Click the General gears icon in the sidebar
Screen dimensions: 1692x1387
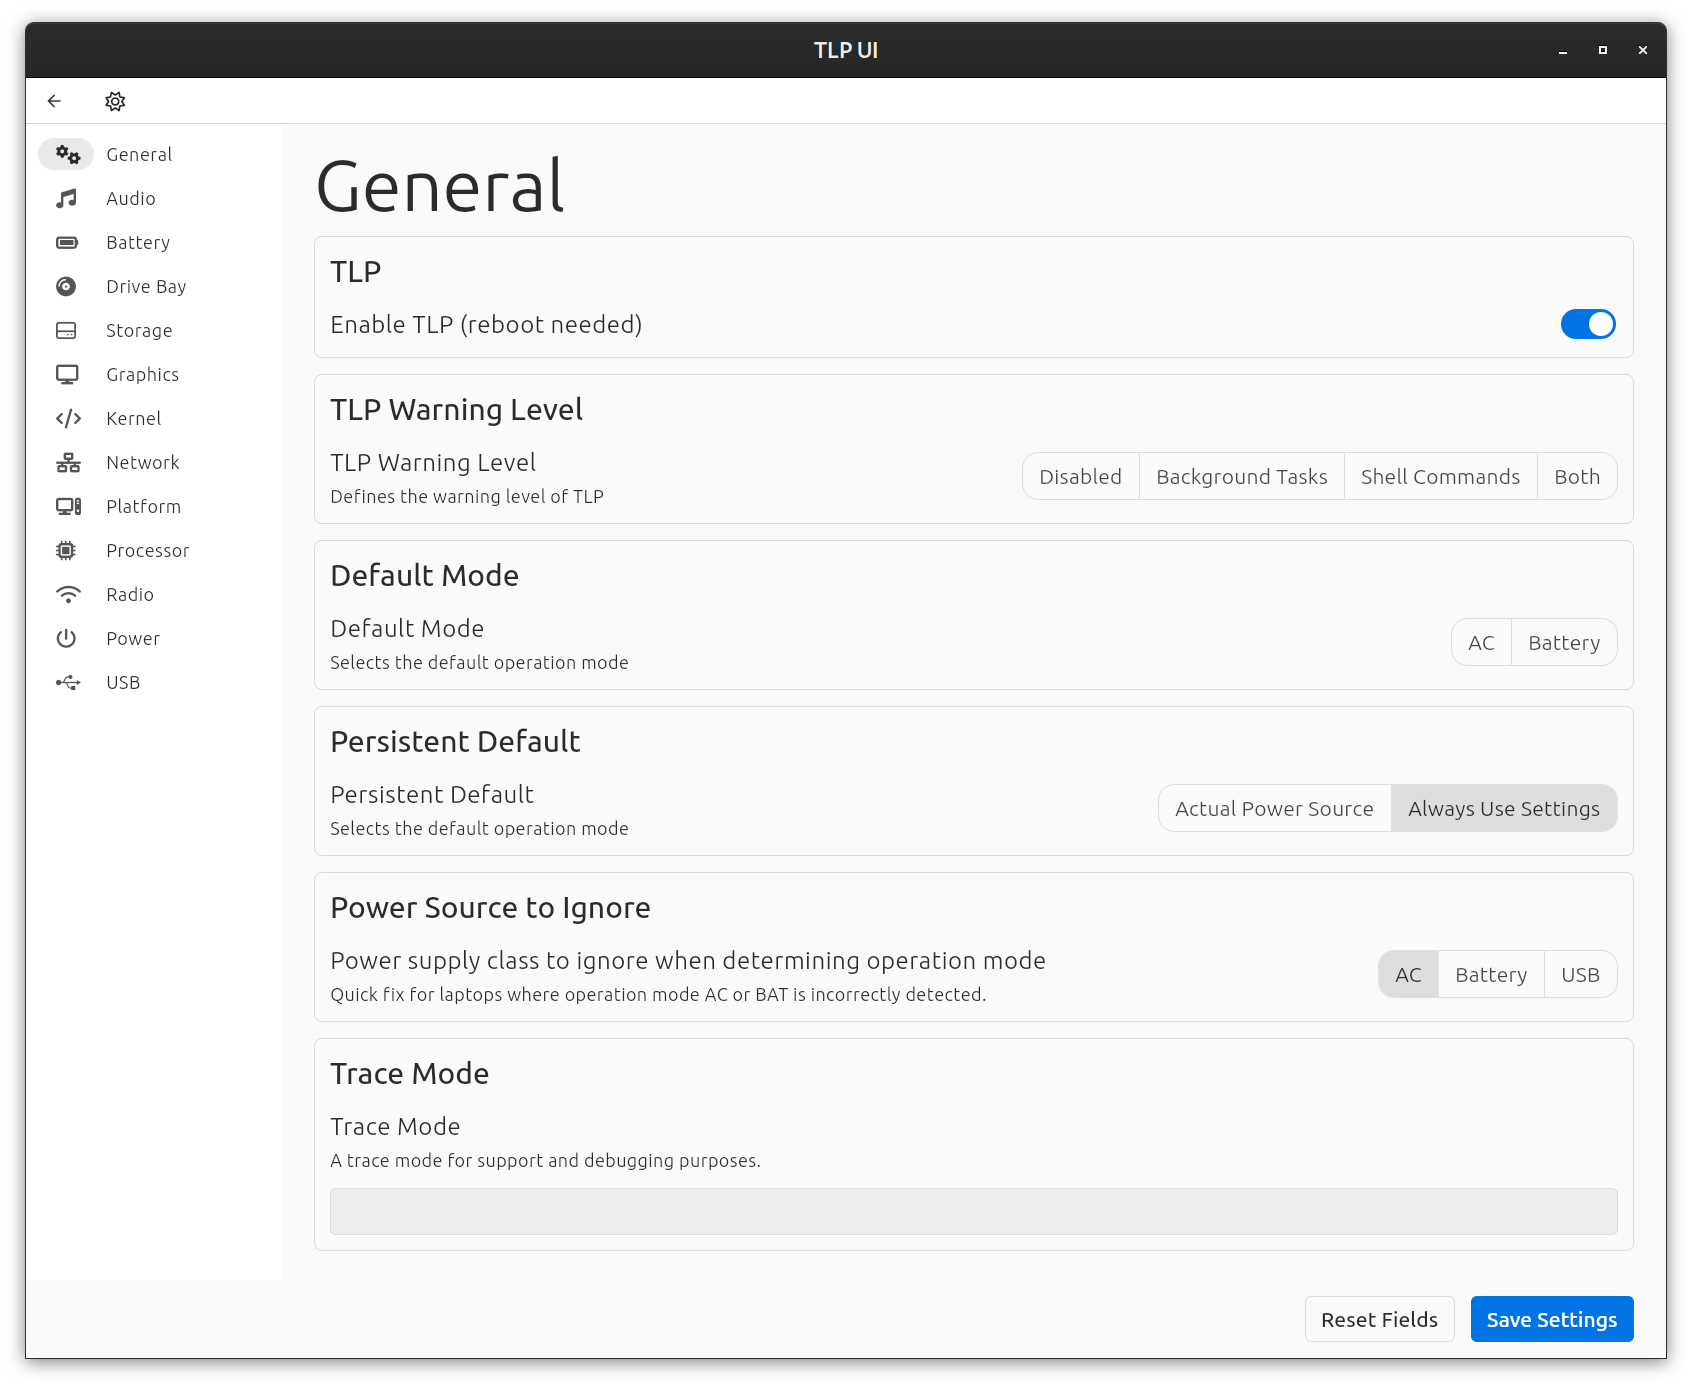tap(67, 154)
